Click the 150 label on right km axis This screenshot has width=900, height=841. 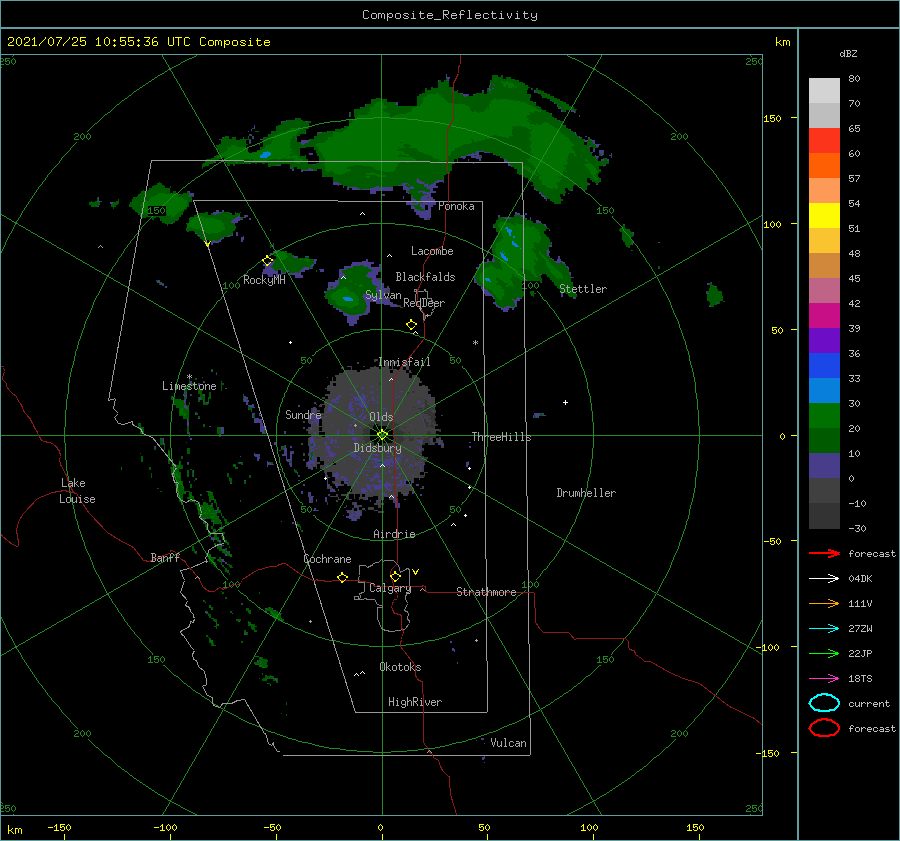(x=772, y=118)
